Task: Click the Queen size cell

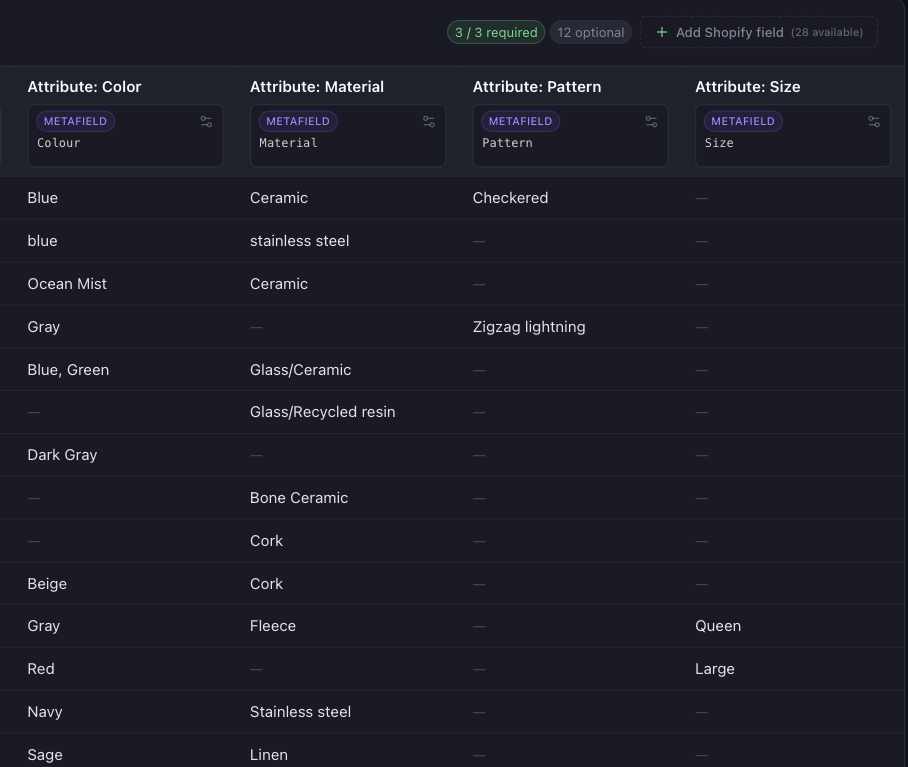Action: [x=718, y=626]
